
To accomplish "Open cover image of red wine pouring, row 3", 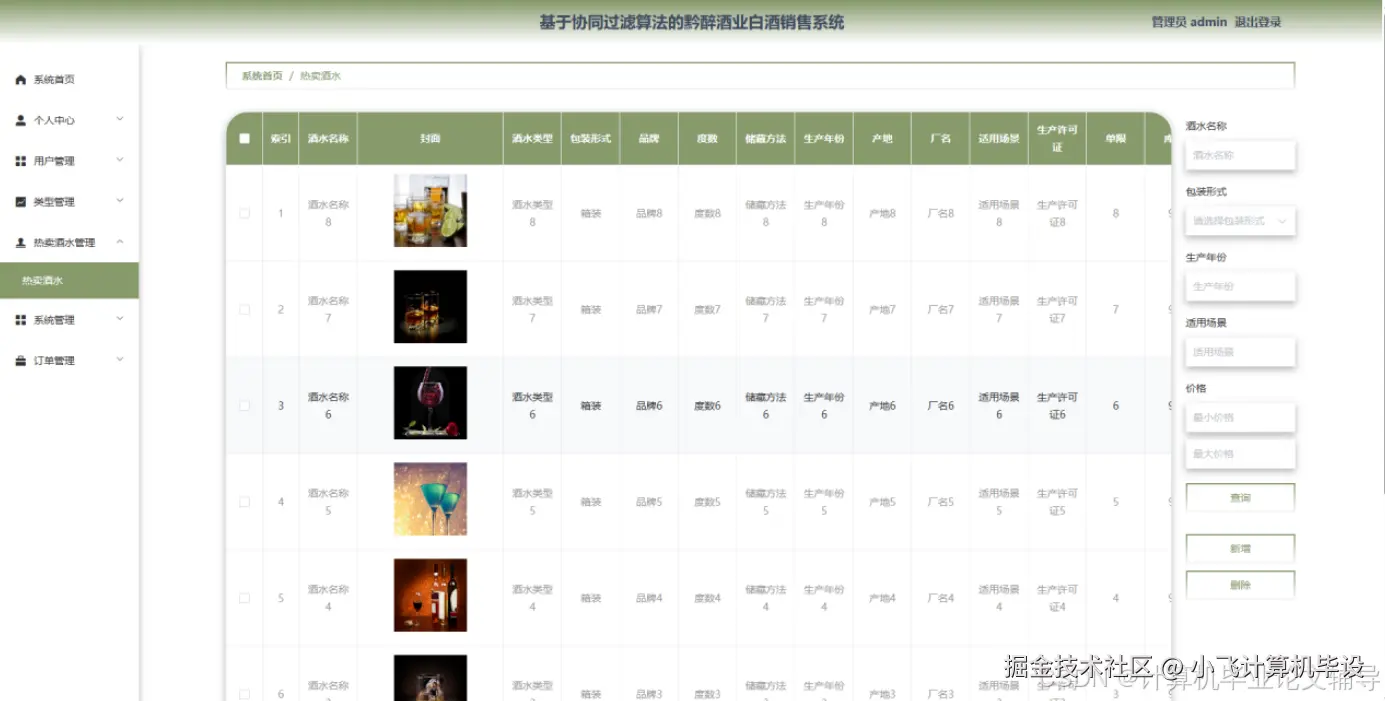I will [430, 402].
